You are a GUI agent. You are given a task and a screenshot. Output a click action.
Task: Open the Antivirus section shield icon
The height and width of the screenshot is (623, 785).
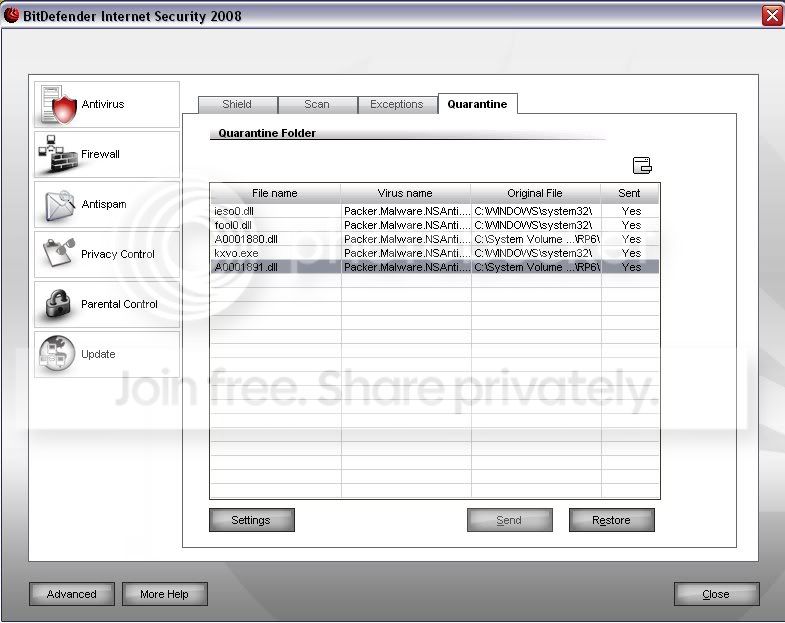(x=59, y=104)
